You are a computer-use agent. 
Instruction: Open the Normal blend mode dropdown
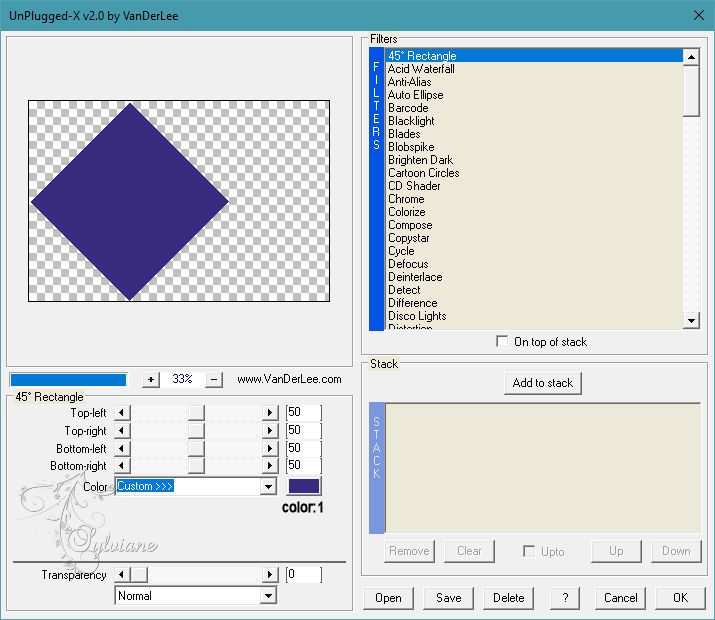click(269, 595)
